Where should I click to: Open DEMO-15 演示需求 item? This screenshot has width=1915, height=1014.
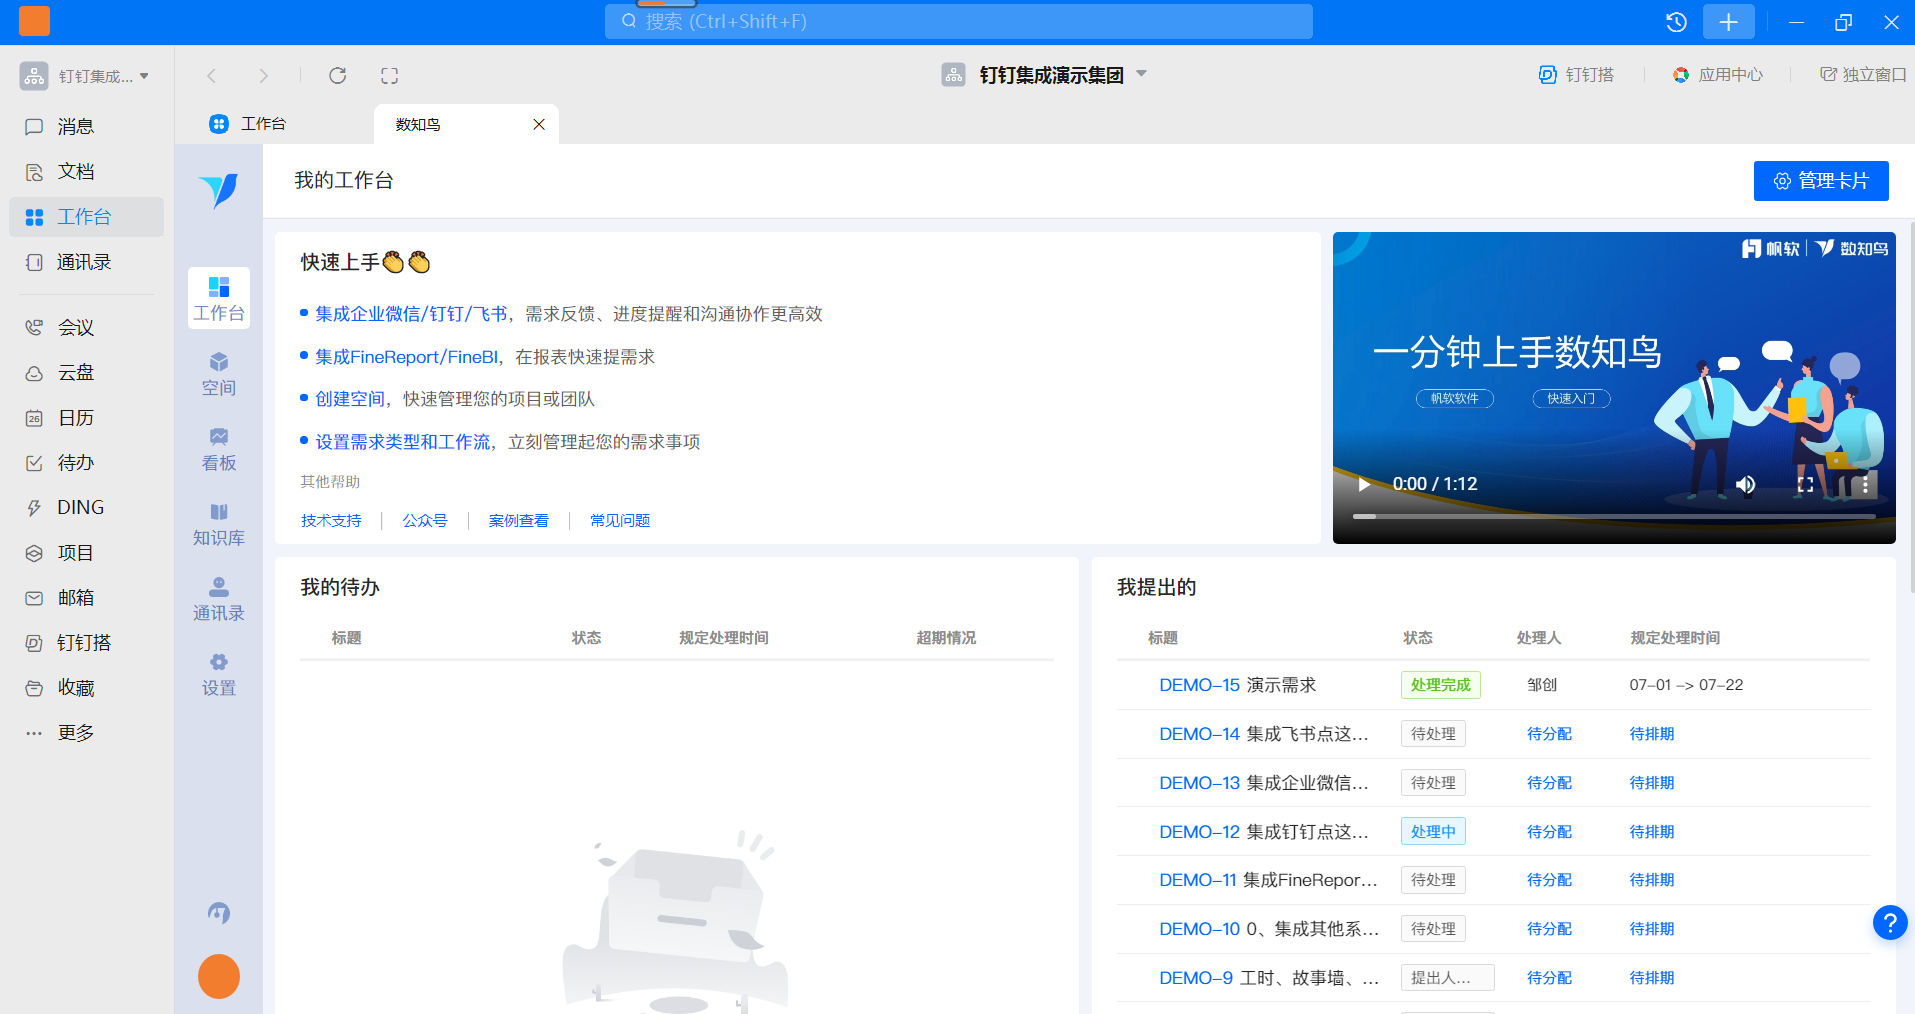coord(1237,685)
